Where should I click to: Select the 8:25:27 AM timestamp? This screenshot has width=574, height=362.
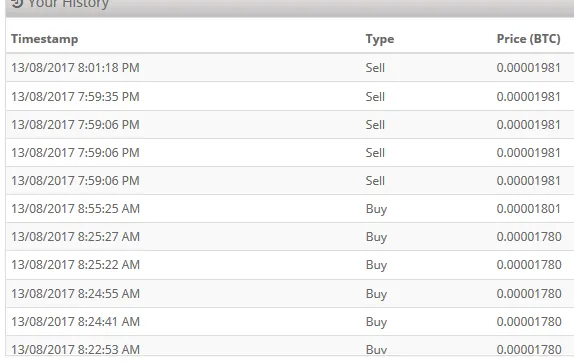75,237
